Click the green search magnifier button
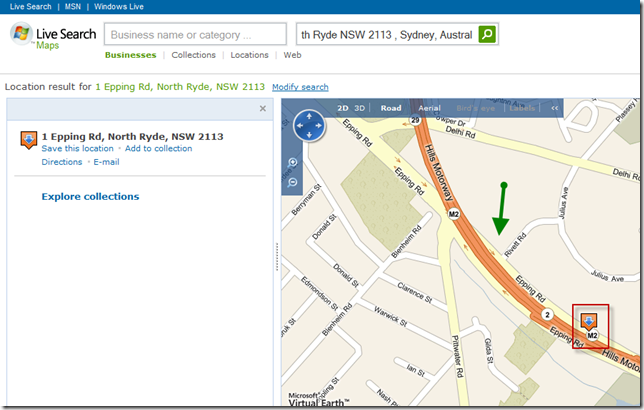The image size is (644, 410). (487, 34)
